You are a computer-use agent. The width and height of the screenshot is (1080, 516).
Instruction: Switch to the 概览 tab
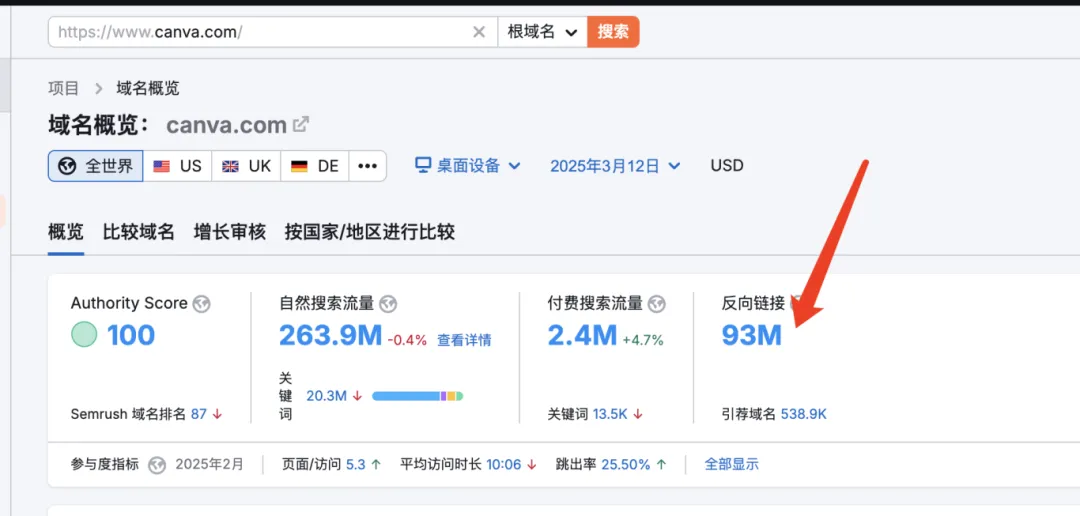(66, 232)
